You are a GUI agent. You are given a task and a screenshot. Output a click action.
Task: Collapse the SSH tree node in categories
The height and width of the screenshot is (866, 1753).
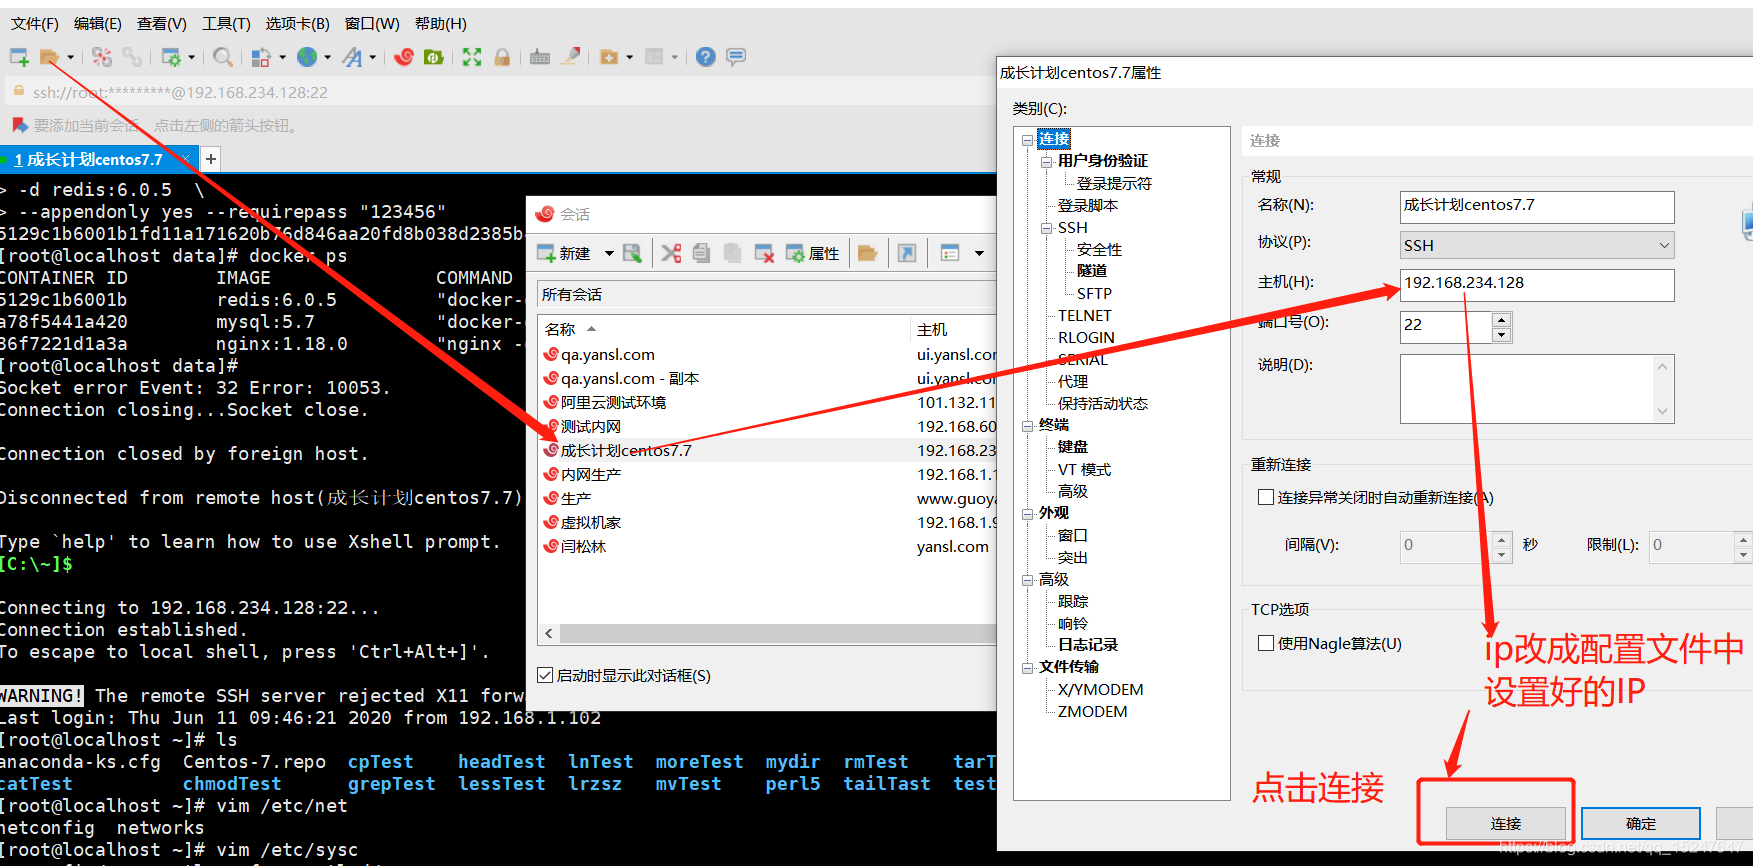[x=1046, y=228]
